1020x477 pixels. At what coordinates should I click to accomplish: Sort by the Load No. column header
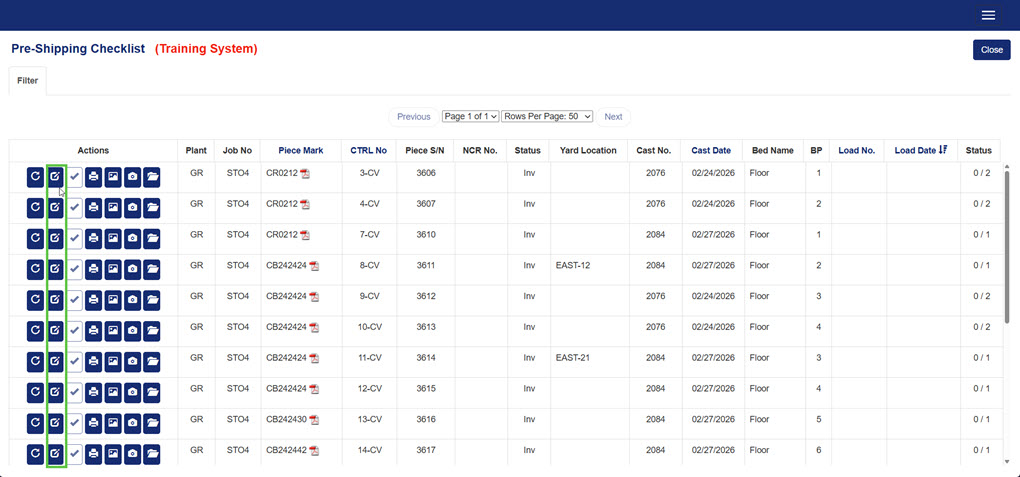857,150
